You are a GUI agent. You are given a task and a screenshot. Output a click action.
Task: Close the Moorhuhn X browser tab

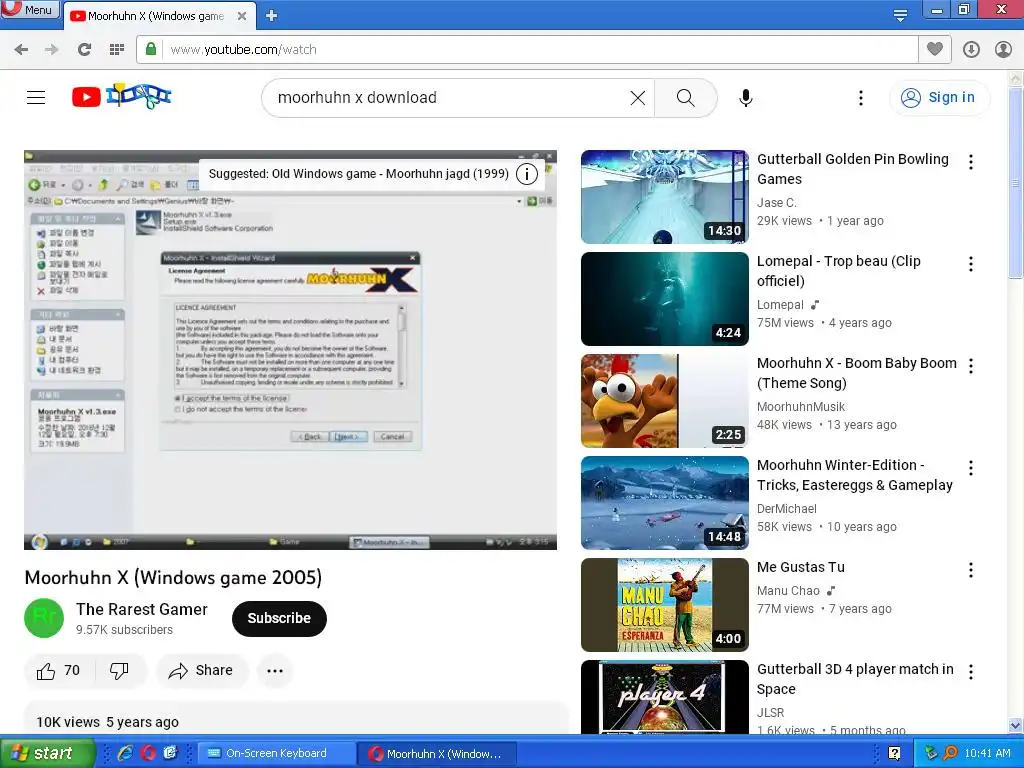(242, 16)
